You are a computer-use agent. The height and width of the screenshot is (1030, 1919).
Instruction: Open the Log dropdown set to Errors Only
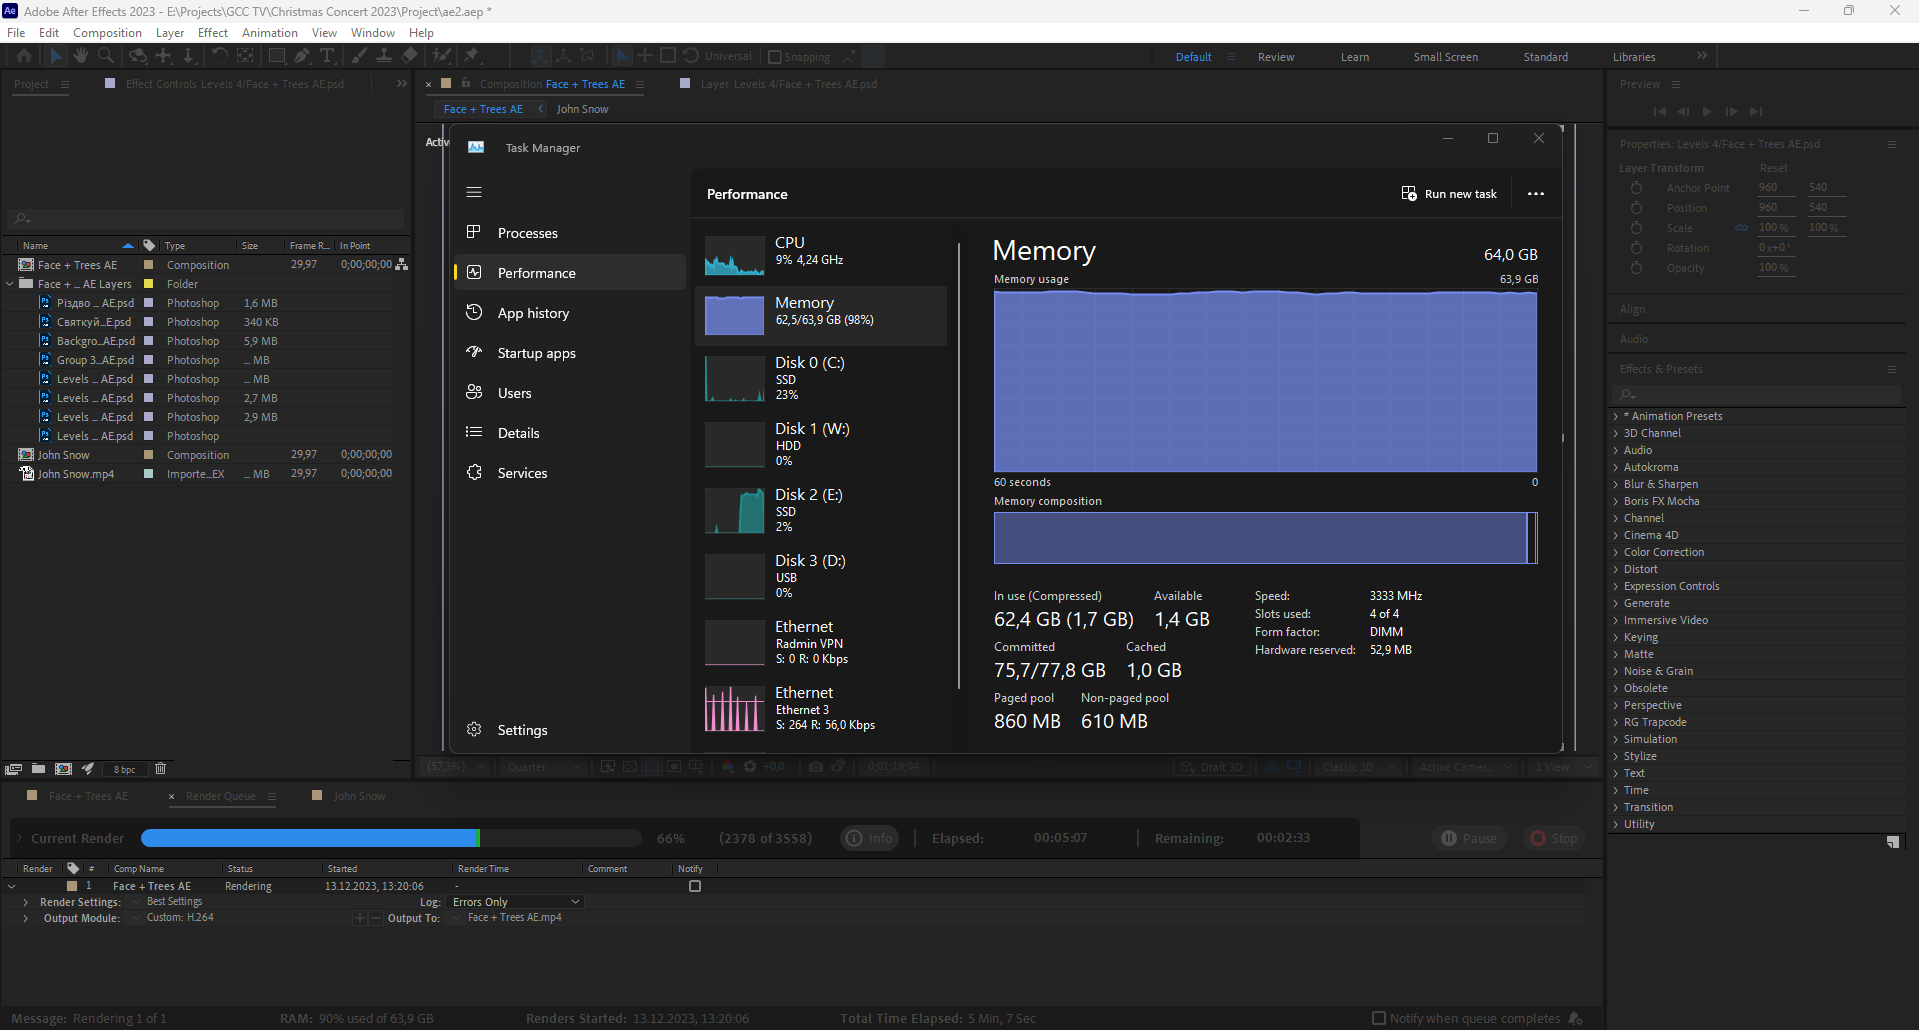pyautogui.click(x=515, y=901)
